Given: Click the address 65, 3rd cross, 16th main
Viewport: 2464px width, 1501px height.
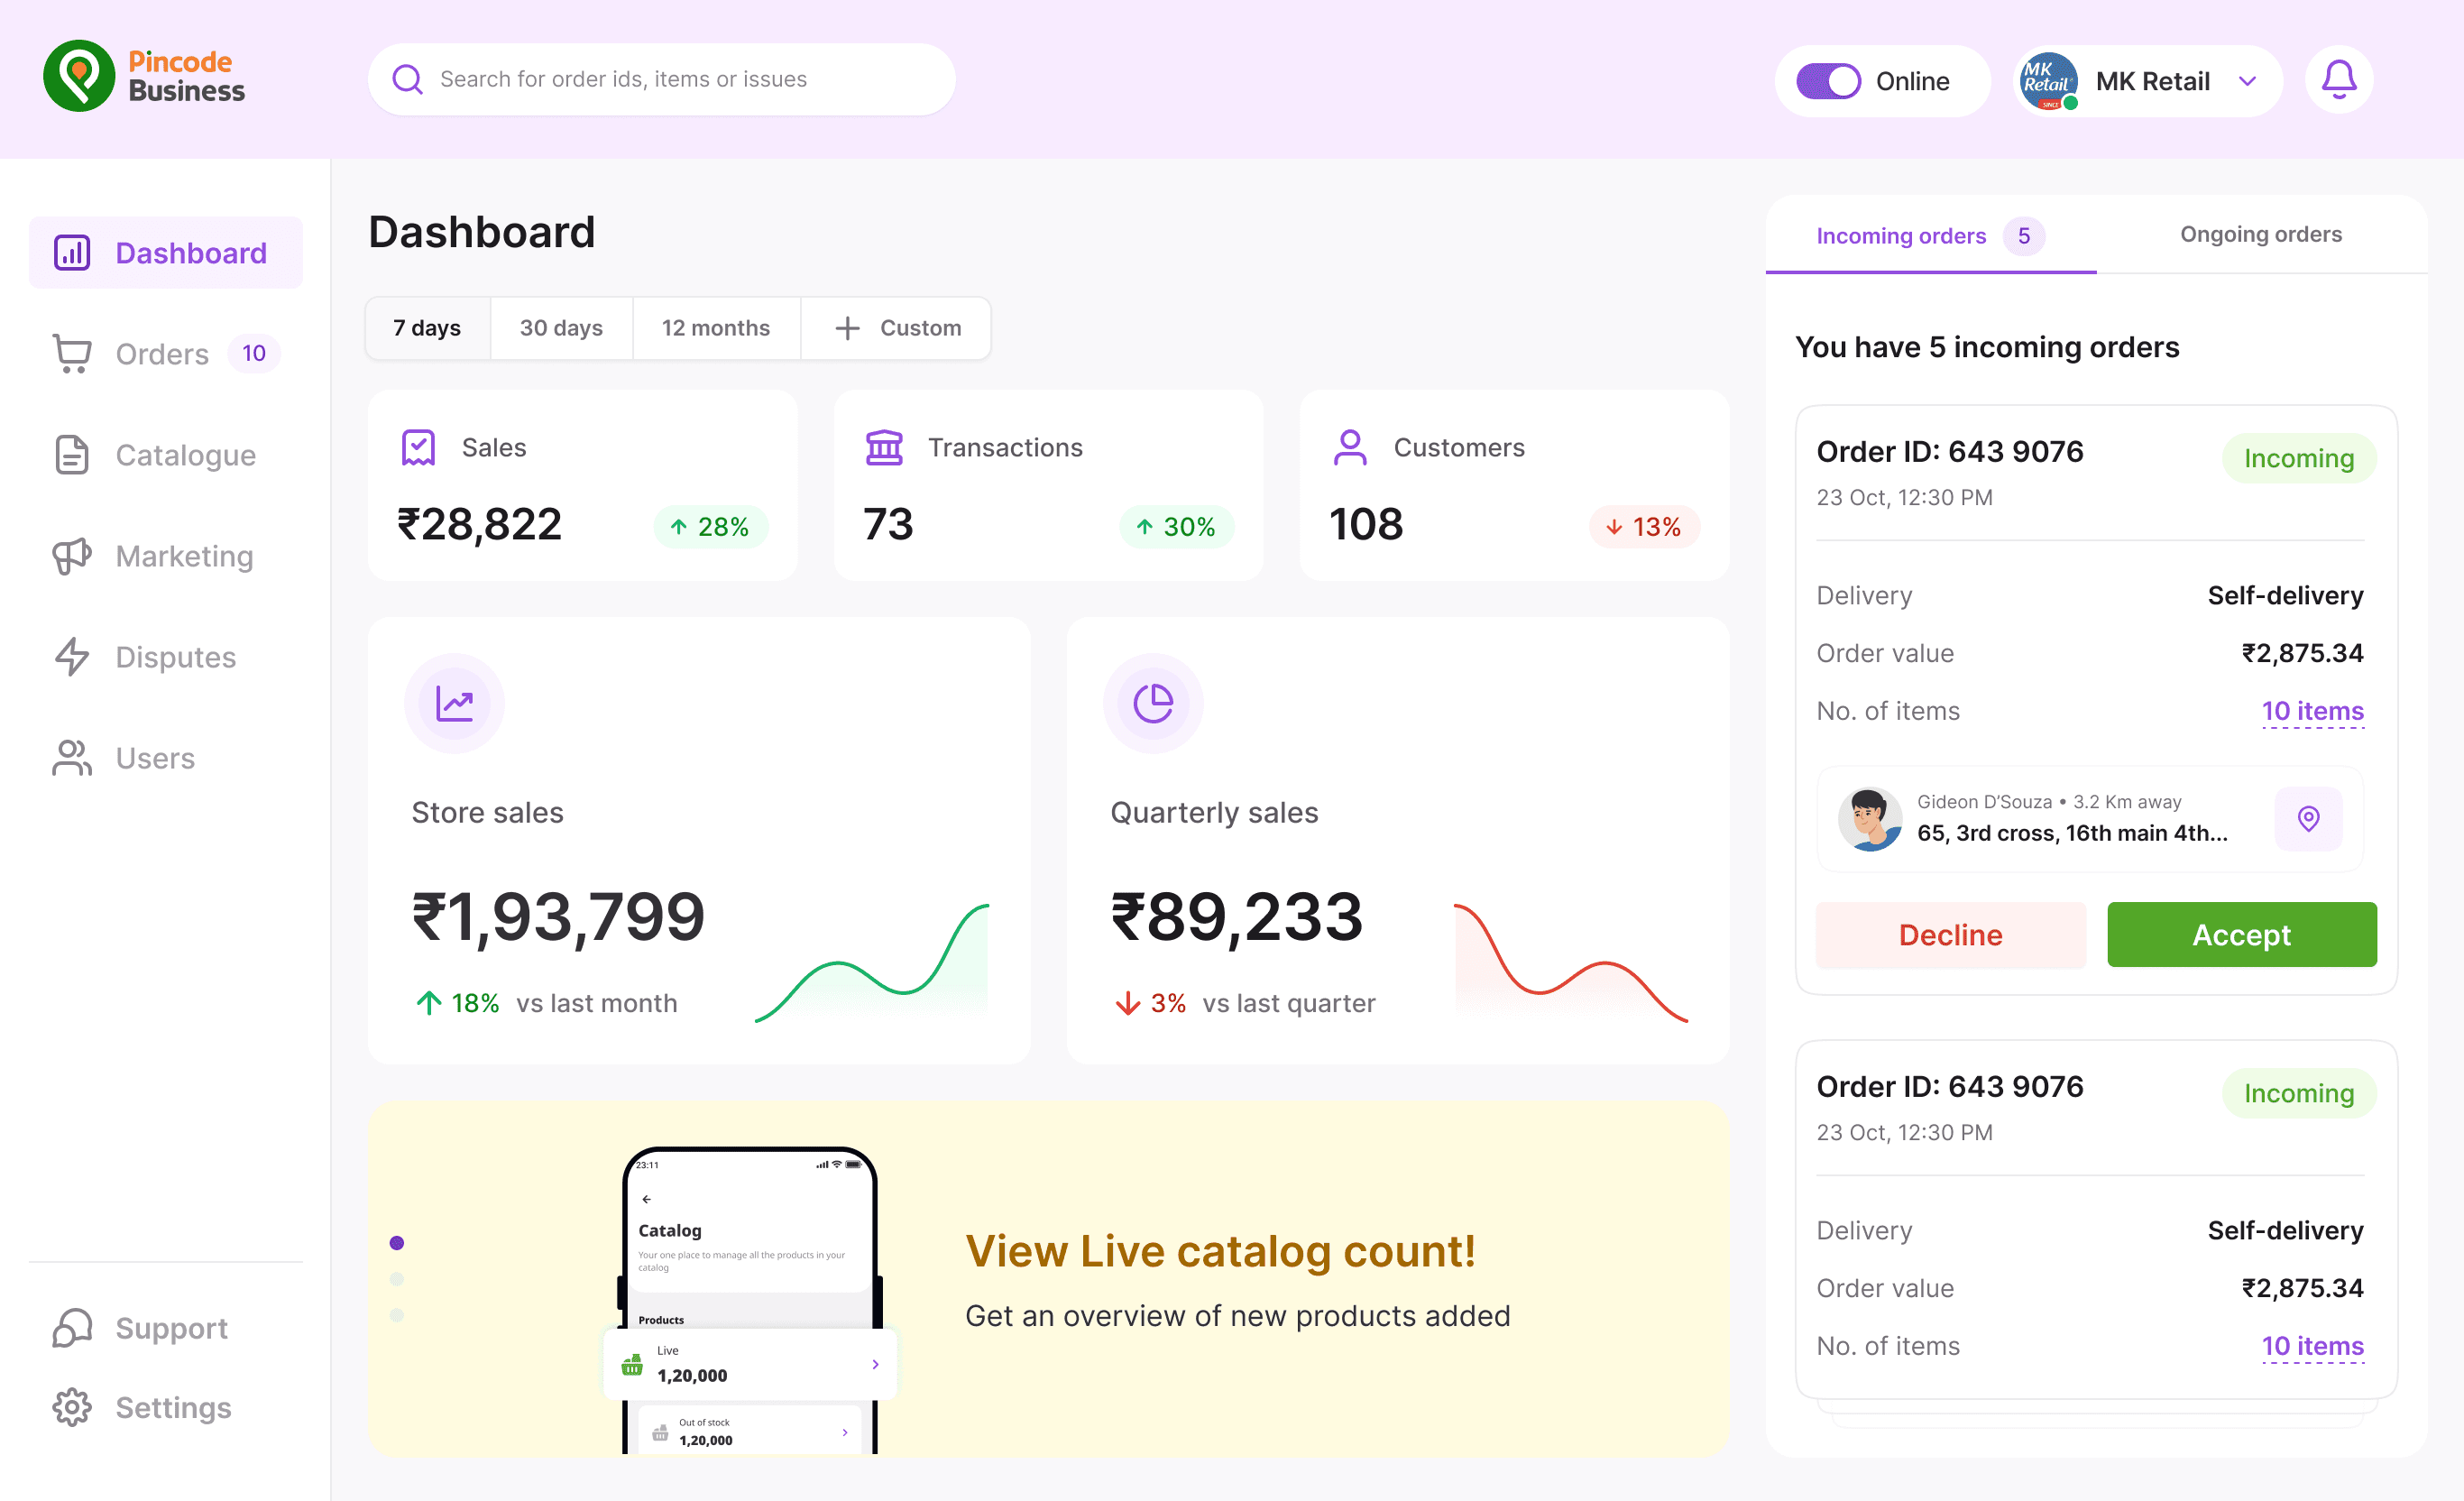Looking at the screenshot, I should coord(2072,833).
